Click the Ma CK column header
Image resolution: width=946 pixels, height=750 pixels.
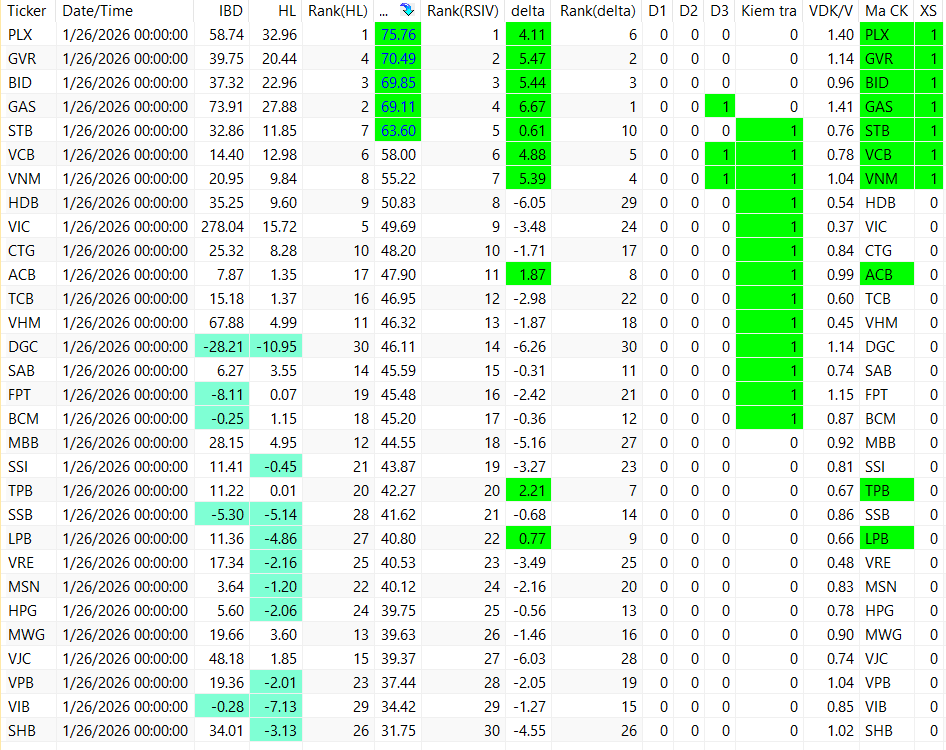tap(886, 11)
